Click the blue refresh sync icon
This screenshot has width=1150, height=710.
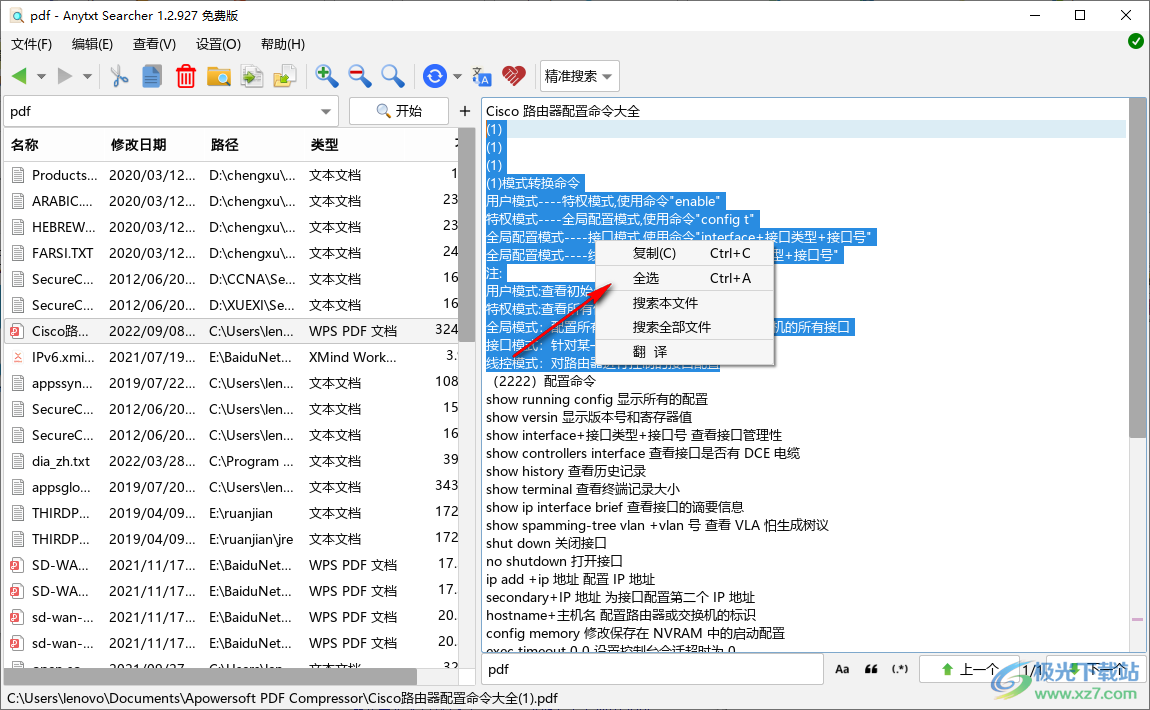434,76
